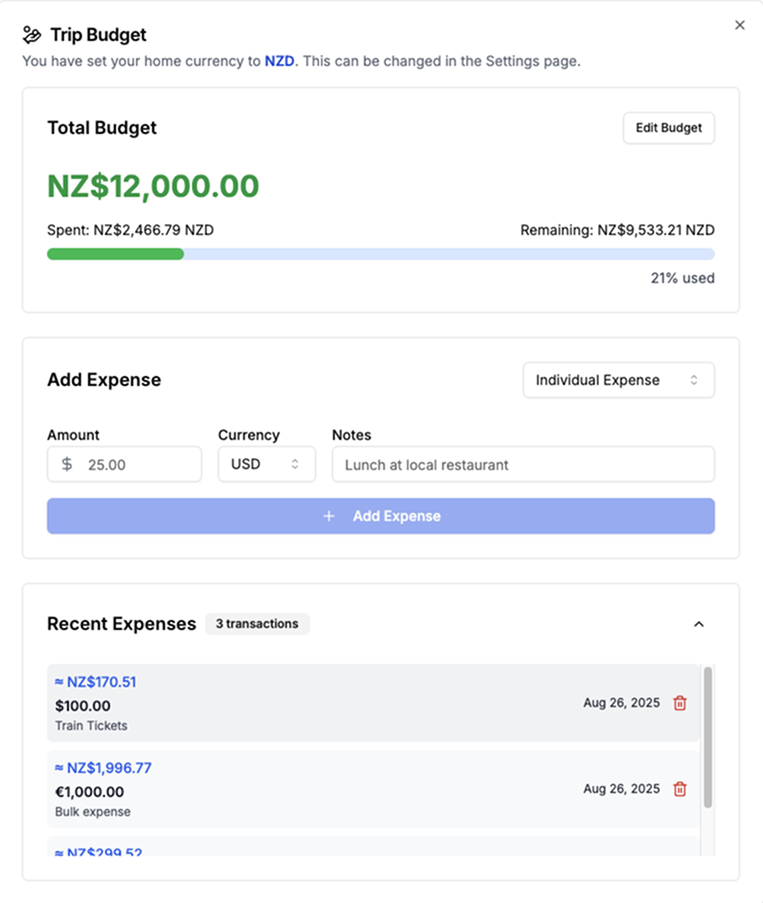Close the Trip Budget dialog
763x903 pixels.
coord(740,25)
